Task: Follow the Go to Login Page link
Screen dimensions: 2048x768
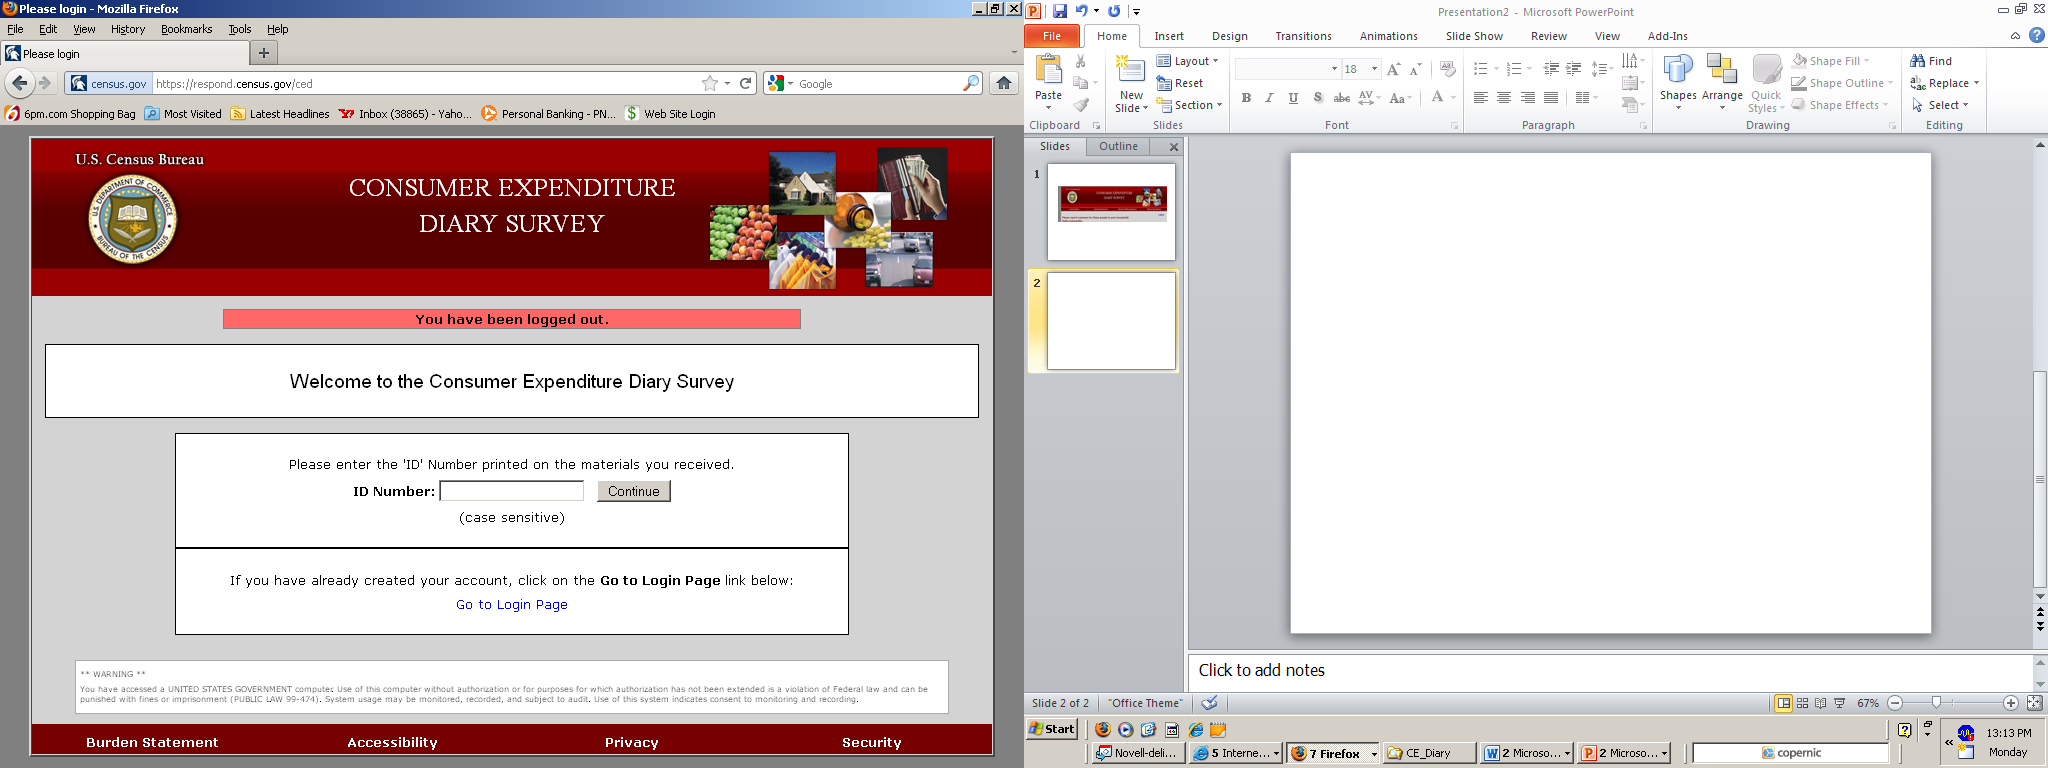Action: [511, 605]
